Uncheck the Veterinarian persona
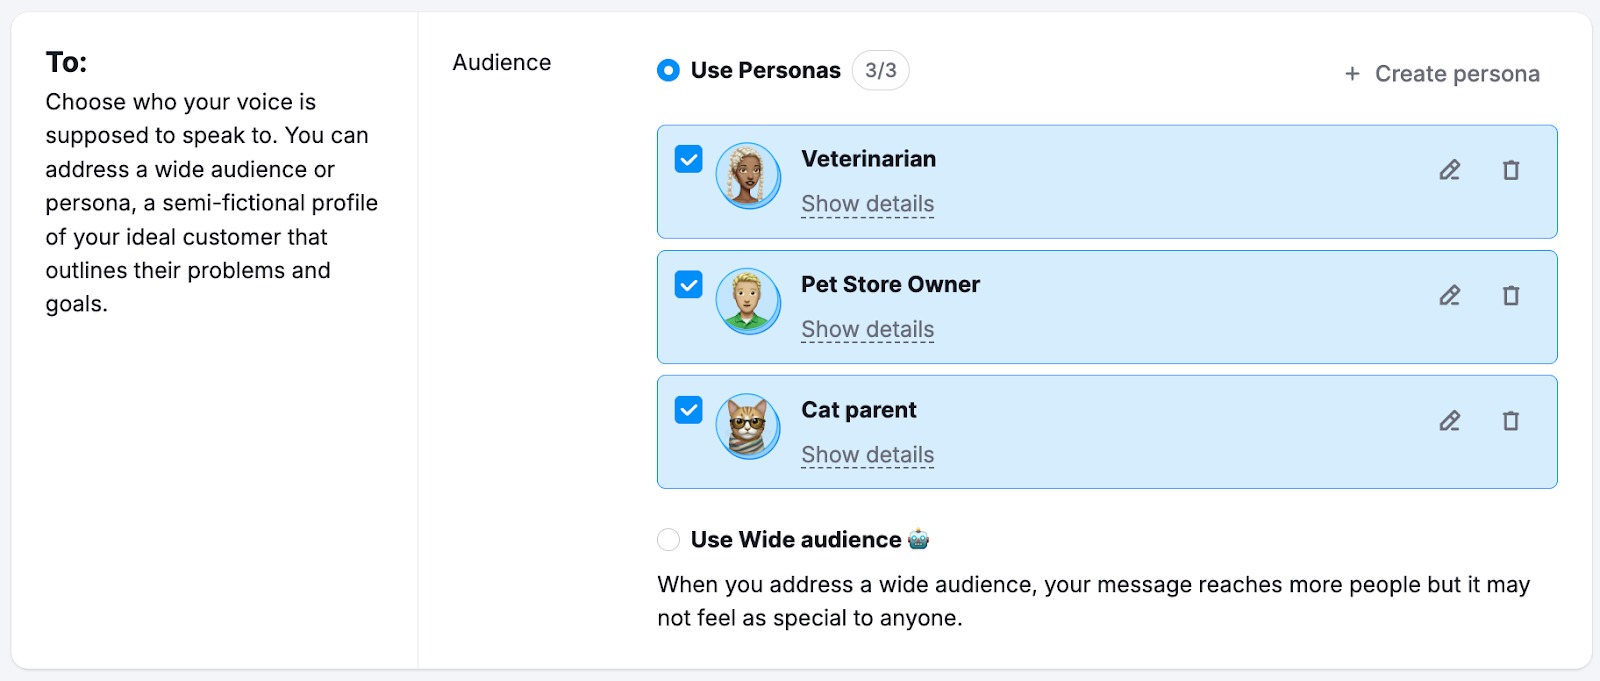 click(x=687, y=157)
